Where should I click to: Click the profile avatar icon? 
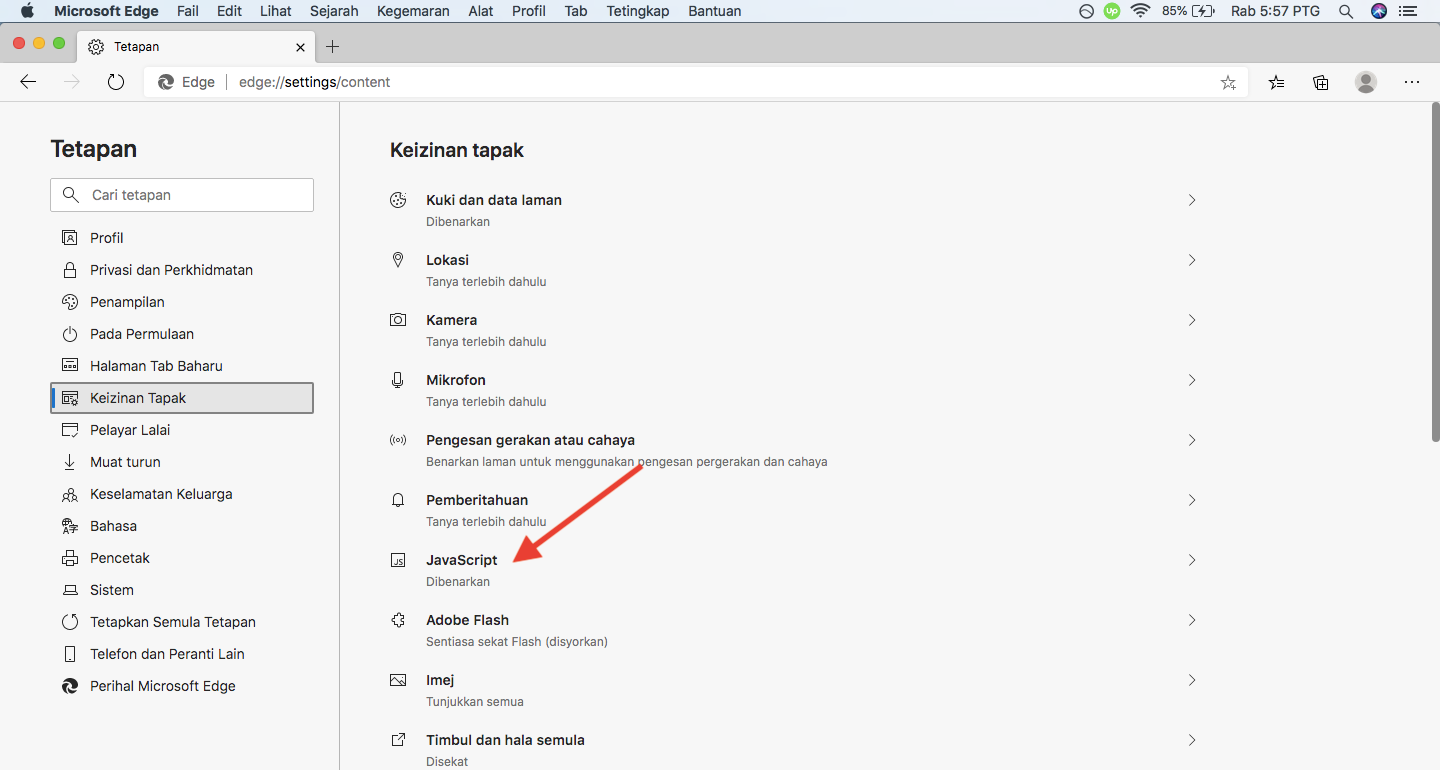(1366, 83)
